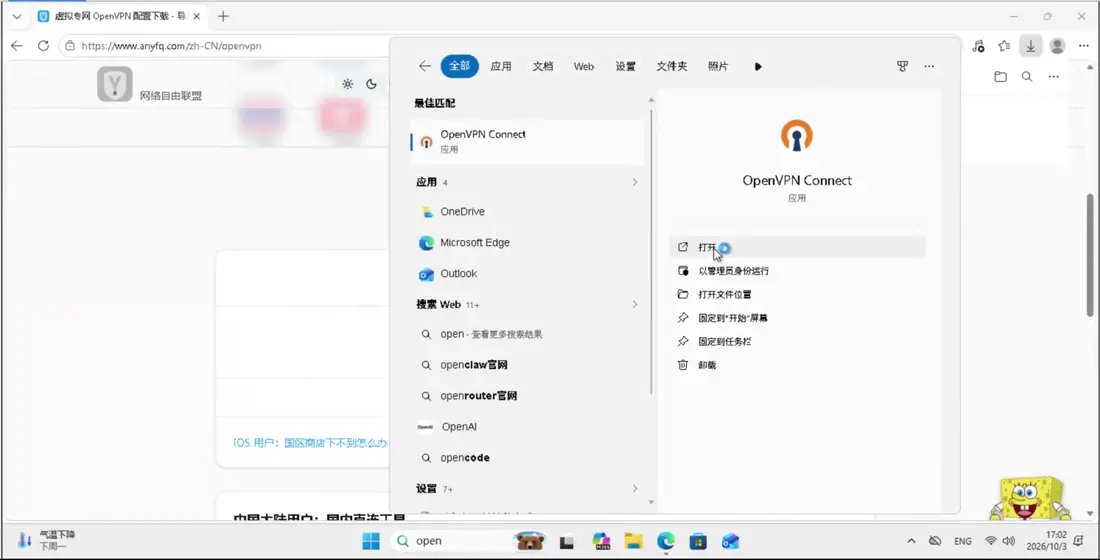Go back using the search panel arrow
This screenshot has width=1100, height=560.
point(424,66)
